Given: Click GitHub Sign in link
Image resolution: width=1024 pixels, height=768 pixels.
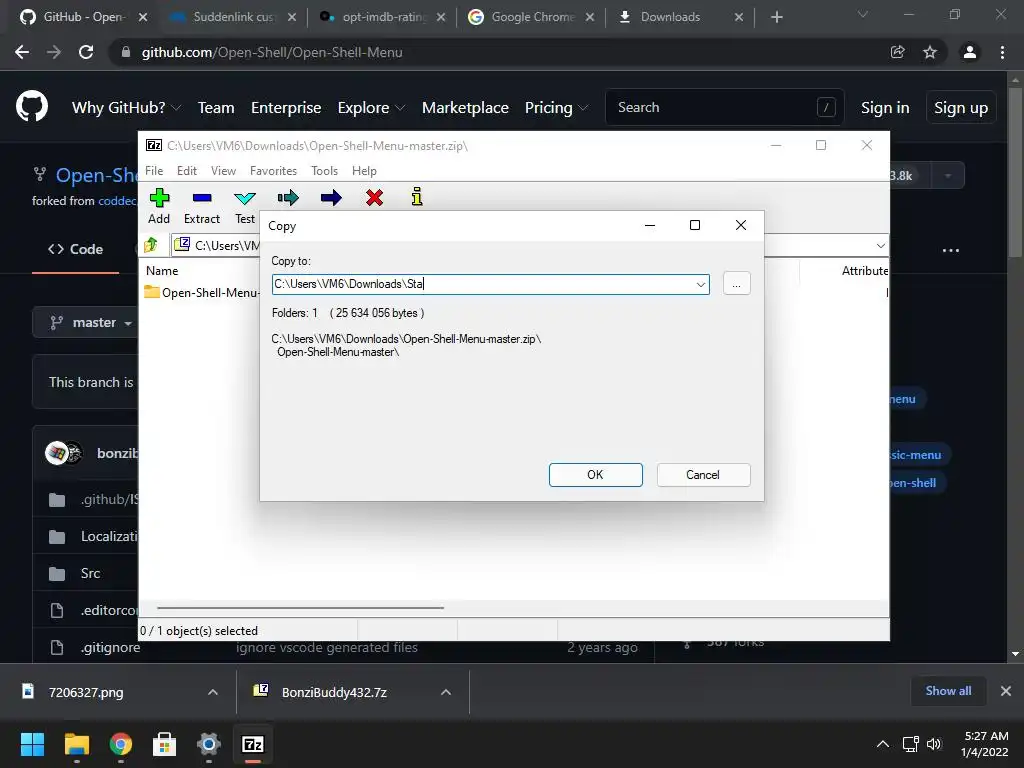Looking at the screenshot, I should click(x=885, y=108).
